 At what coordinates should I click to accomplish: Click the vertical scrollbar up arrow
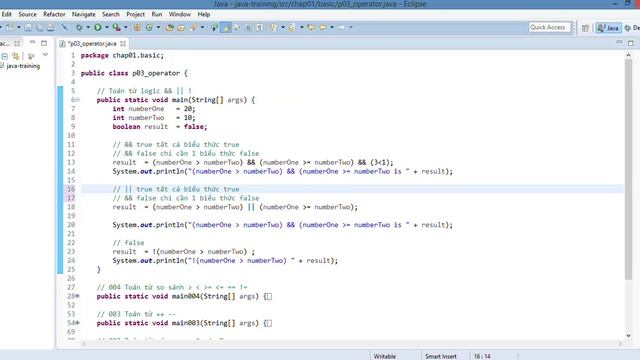(629, 55)
